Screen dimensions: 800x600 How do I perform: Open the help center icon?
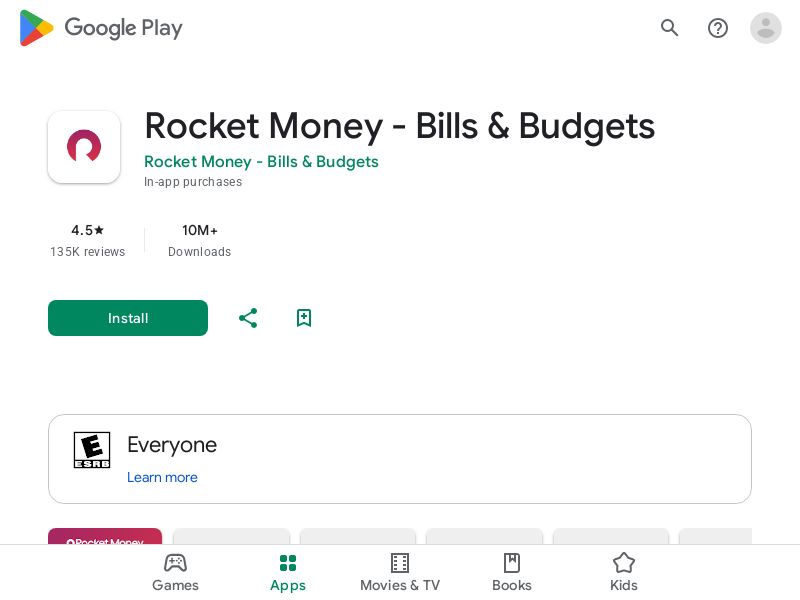pos(717,28)
